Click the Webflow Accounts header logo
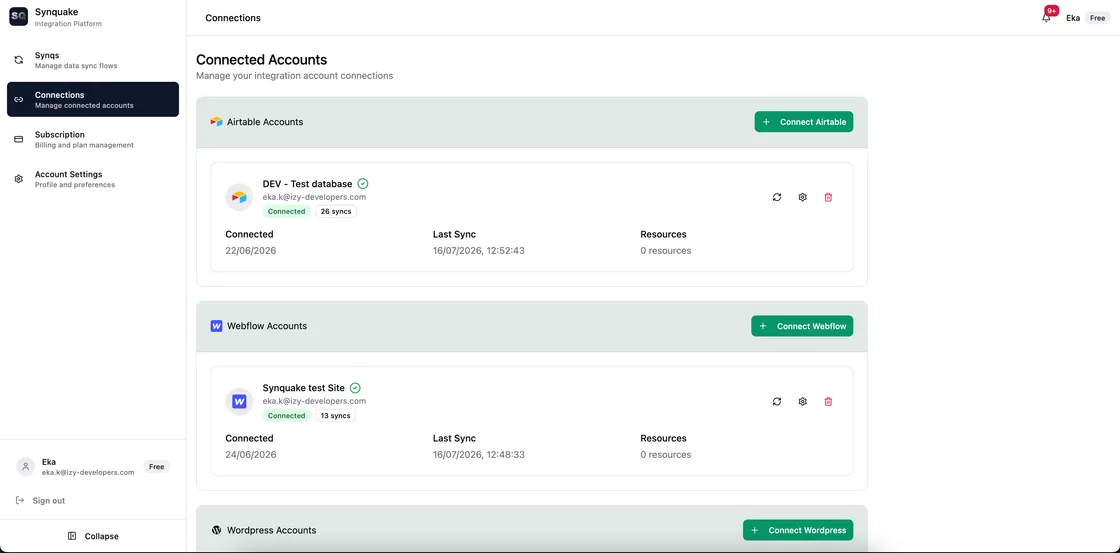 (x=216, y=326)
